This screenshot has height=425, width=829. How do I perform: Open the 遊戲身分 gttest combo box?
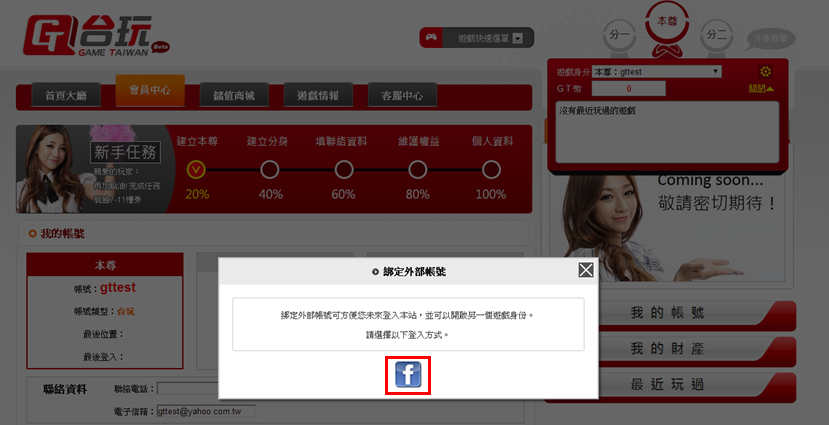[656, 71]
